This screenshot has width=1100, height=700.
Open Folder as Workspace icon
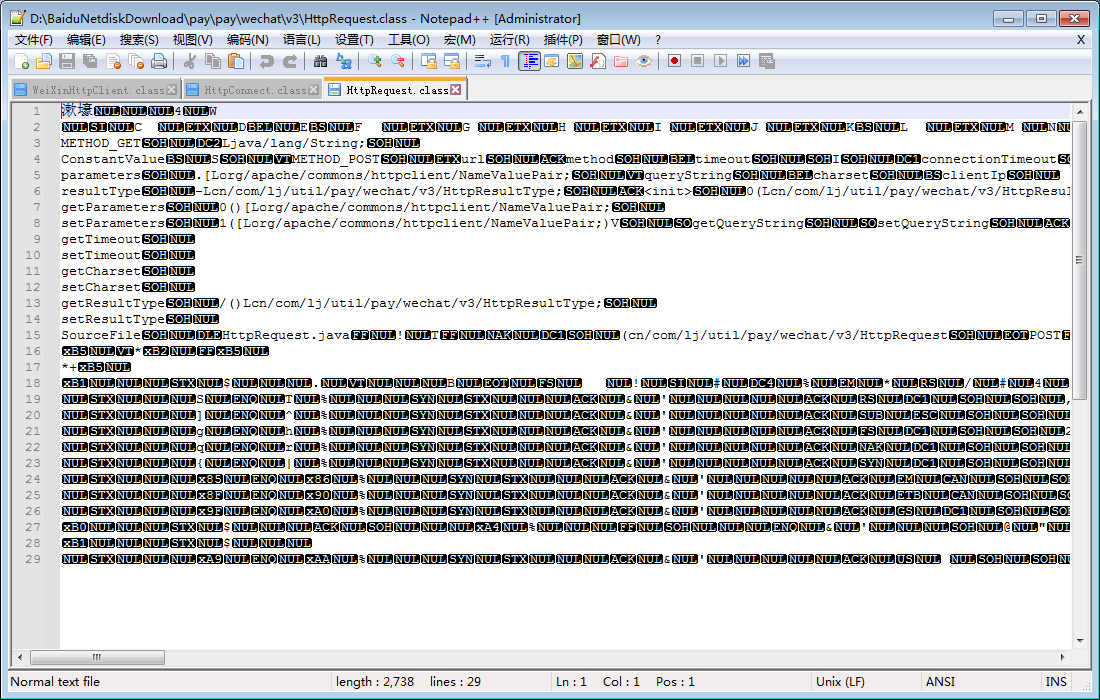[x=621, y=62]
